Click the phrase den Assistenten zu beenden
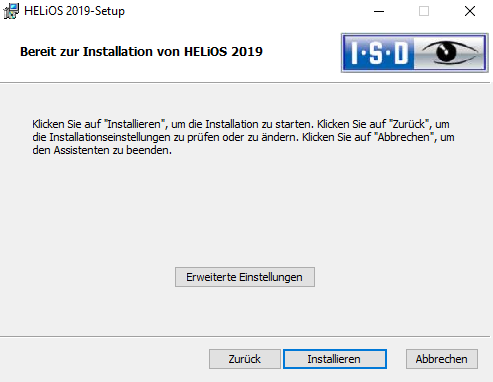The image size is (493, 382). pos(102,150)
